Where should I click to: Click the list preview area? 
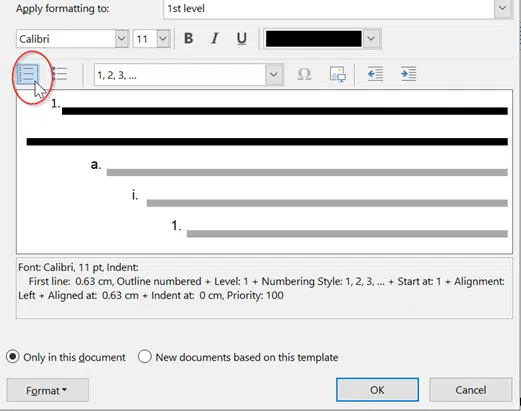264,172
